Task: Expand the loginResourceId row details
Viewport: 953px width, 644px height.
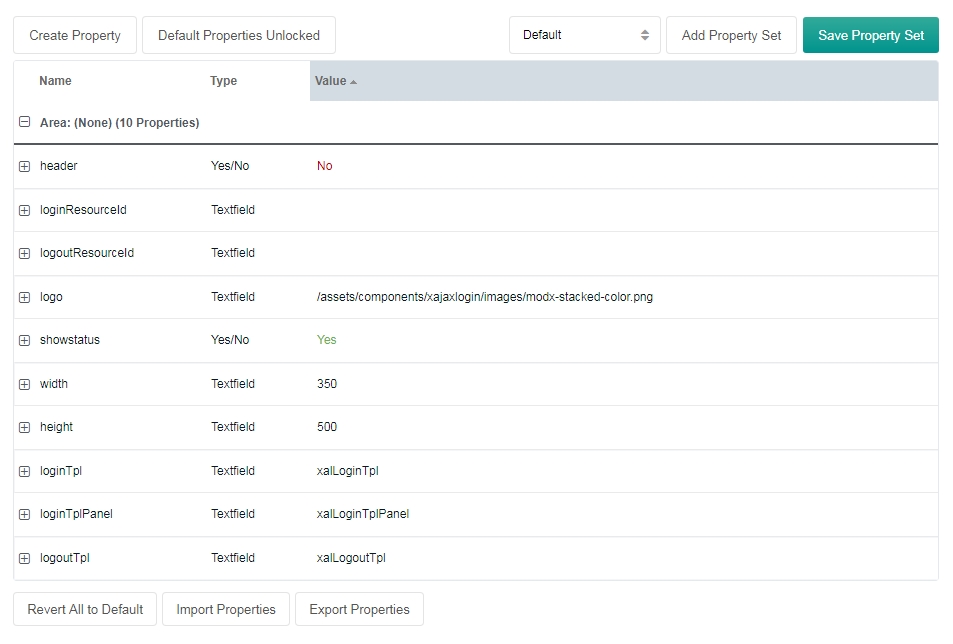Action: (24, 210)
